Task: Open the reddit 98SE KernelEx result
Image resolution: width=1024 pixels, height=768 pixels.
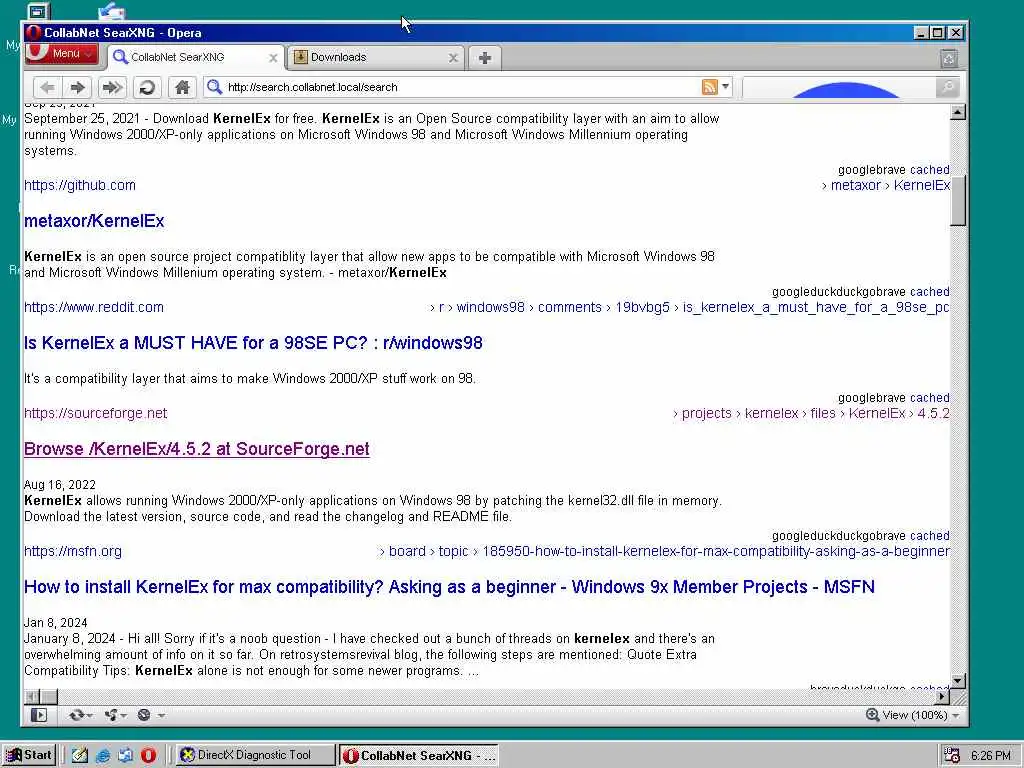Action: coord(253,343)
